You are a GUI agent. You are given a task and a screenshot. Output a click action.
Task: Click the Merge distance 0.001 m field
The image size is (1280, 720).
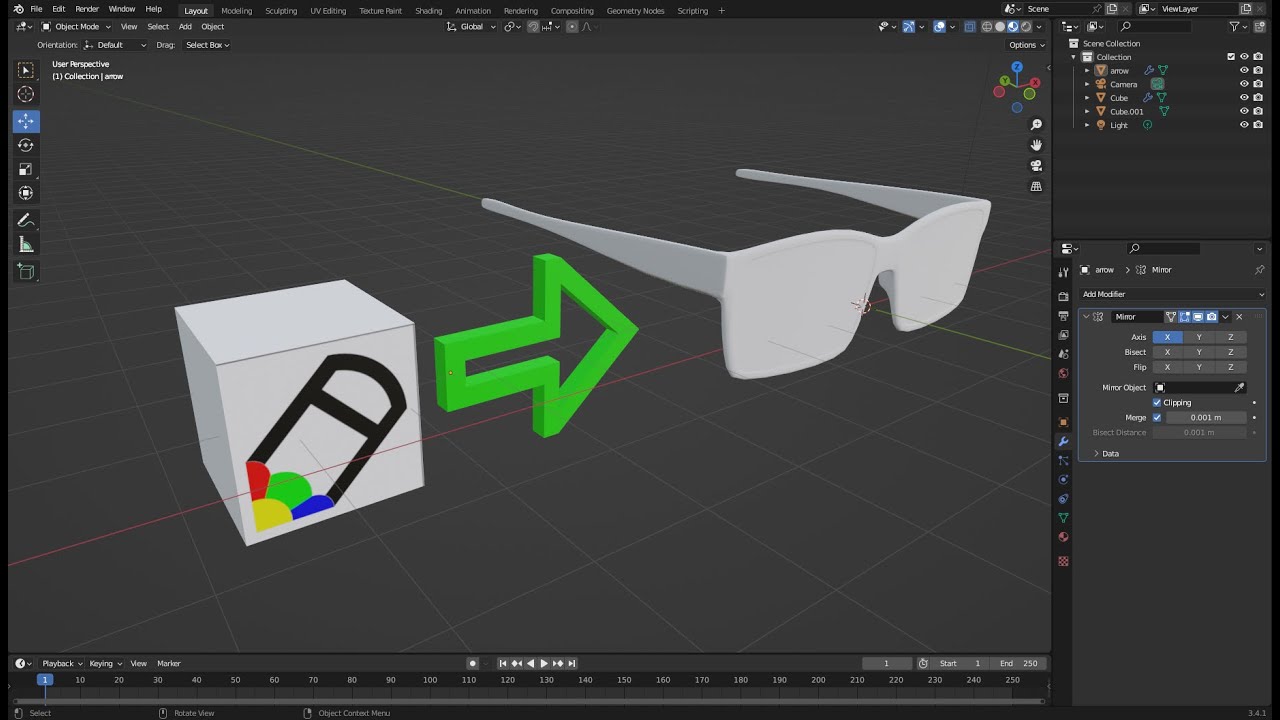click(x=1206, y=418)
